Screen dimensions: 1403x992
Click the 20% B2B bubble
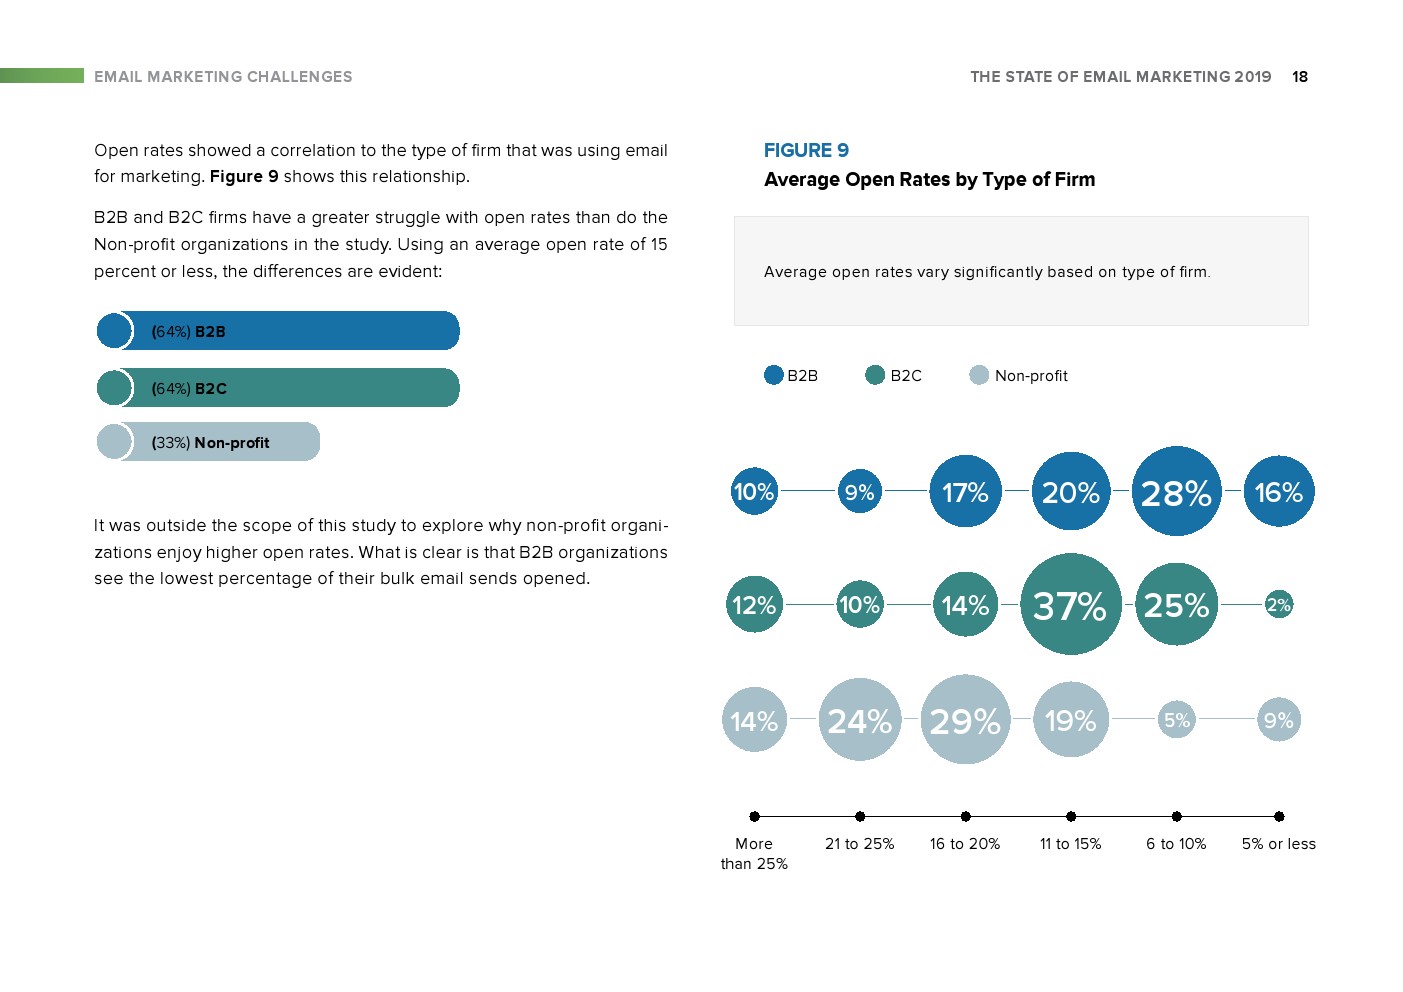click(1070, 491)
